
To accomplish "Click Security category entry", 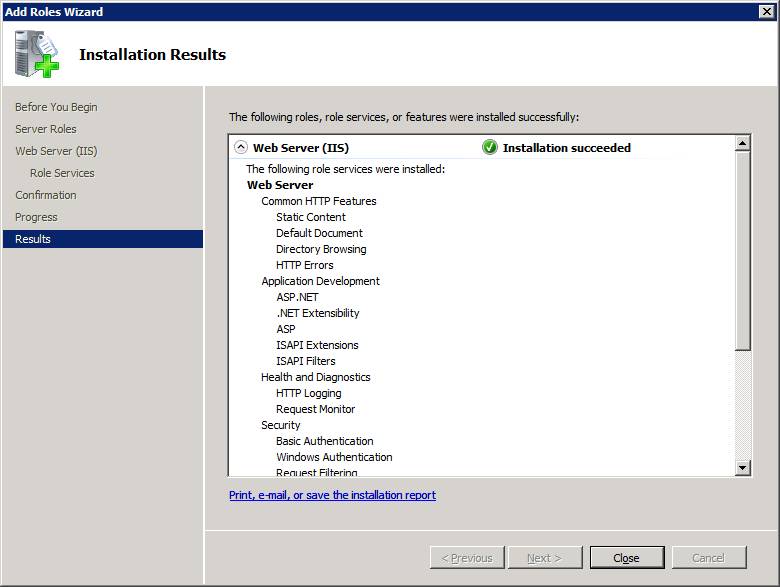I will 281,425.
